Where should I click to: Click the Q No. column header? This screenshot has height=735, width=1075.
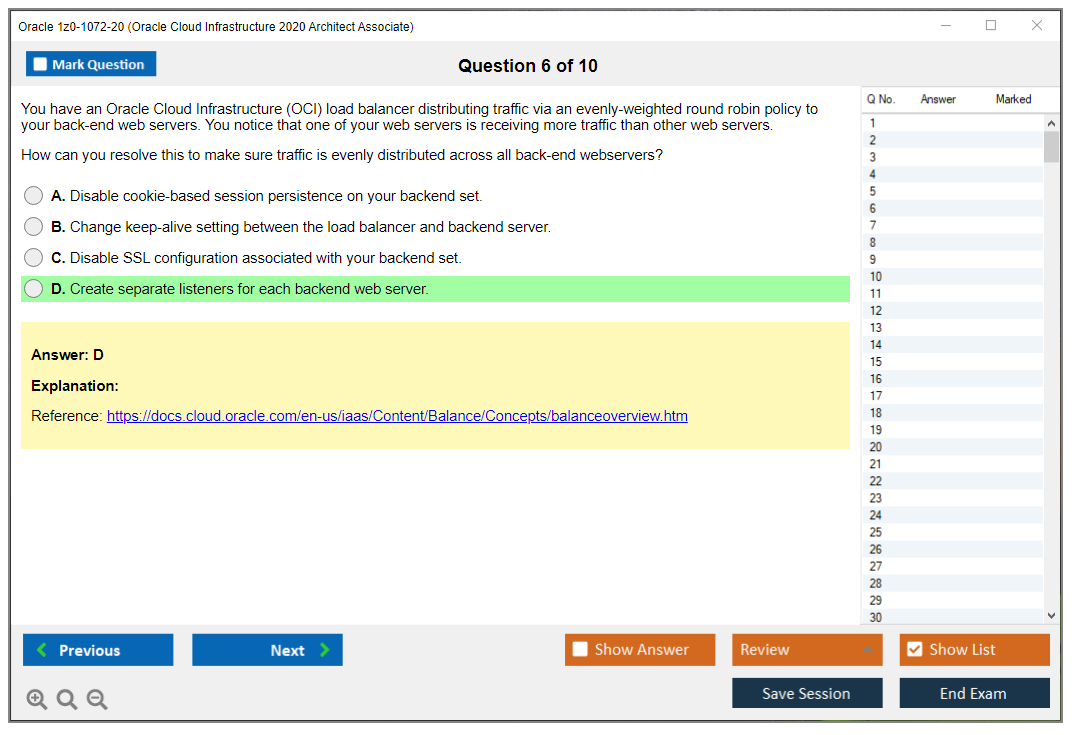tap(881, 99)
